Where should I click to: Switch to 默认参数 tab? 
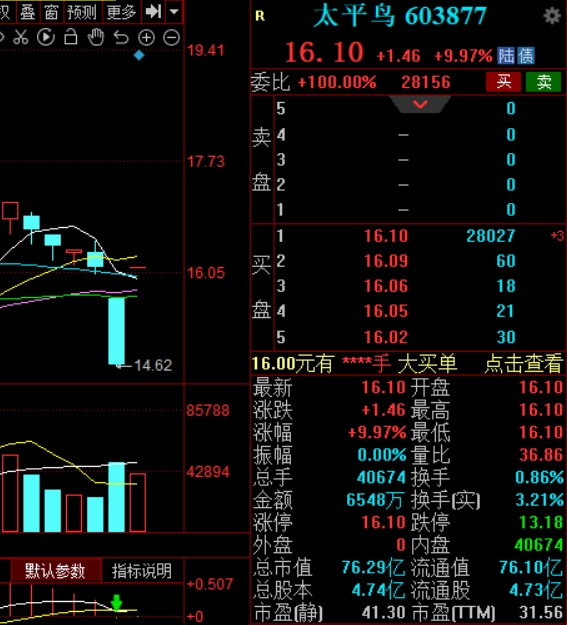(55, 570)
